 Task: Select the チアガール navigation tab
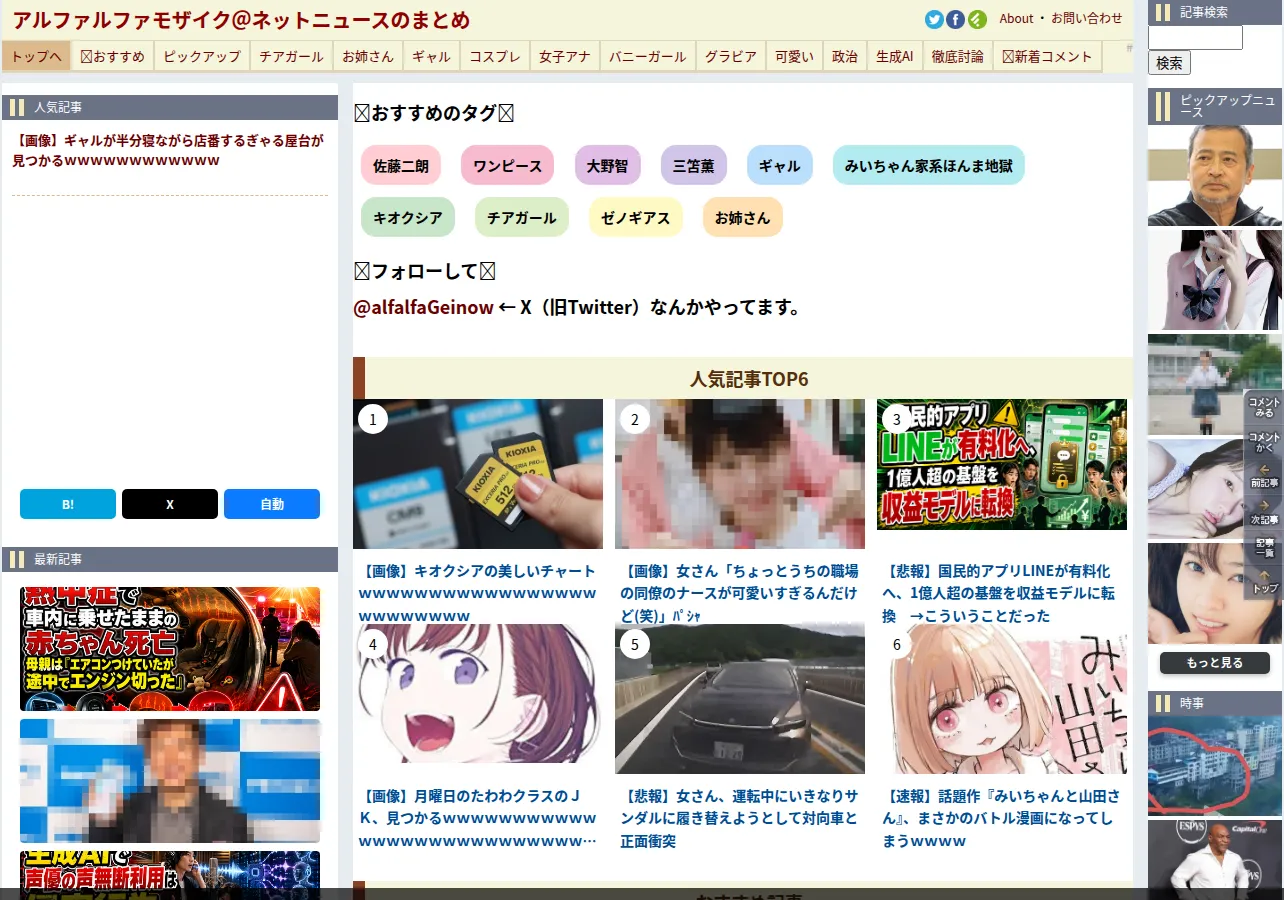point(291,57)
